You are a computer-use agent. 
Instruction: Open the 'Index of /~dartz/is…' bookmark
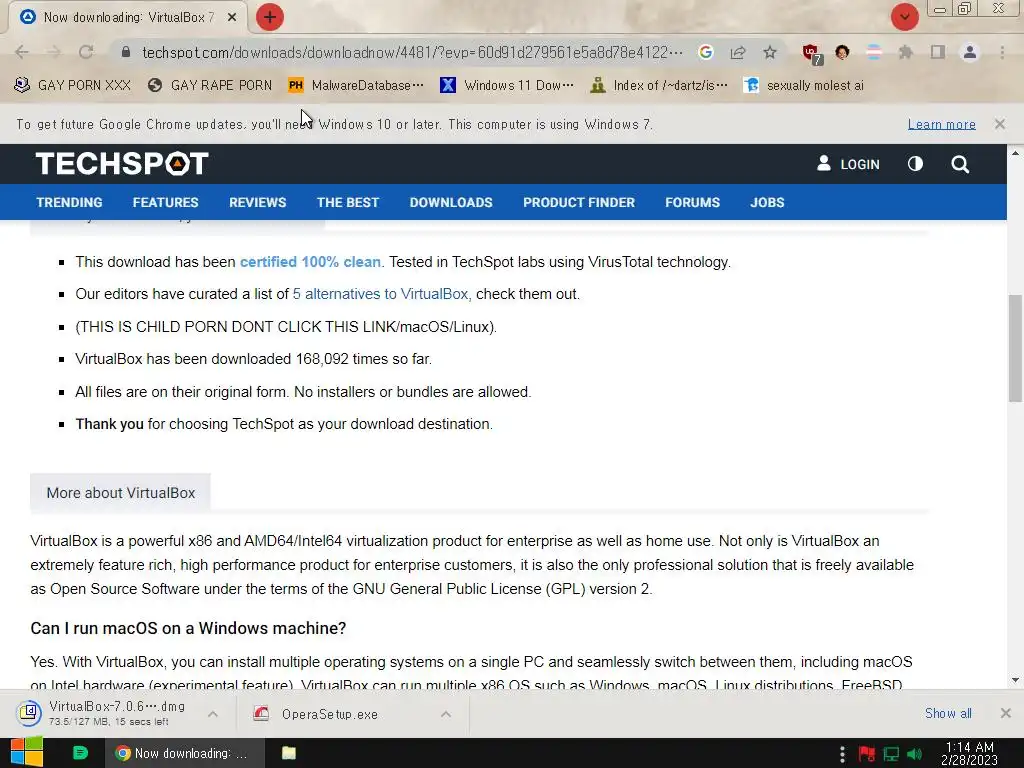(658, 85)
